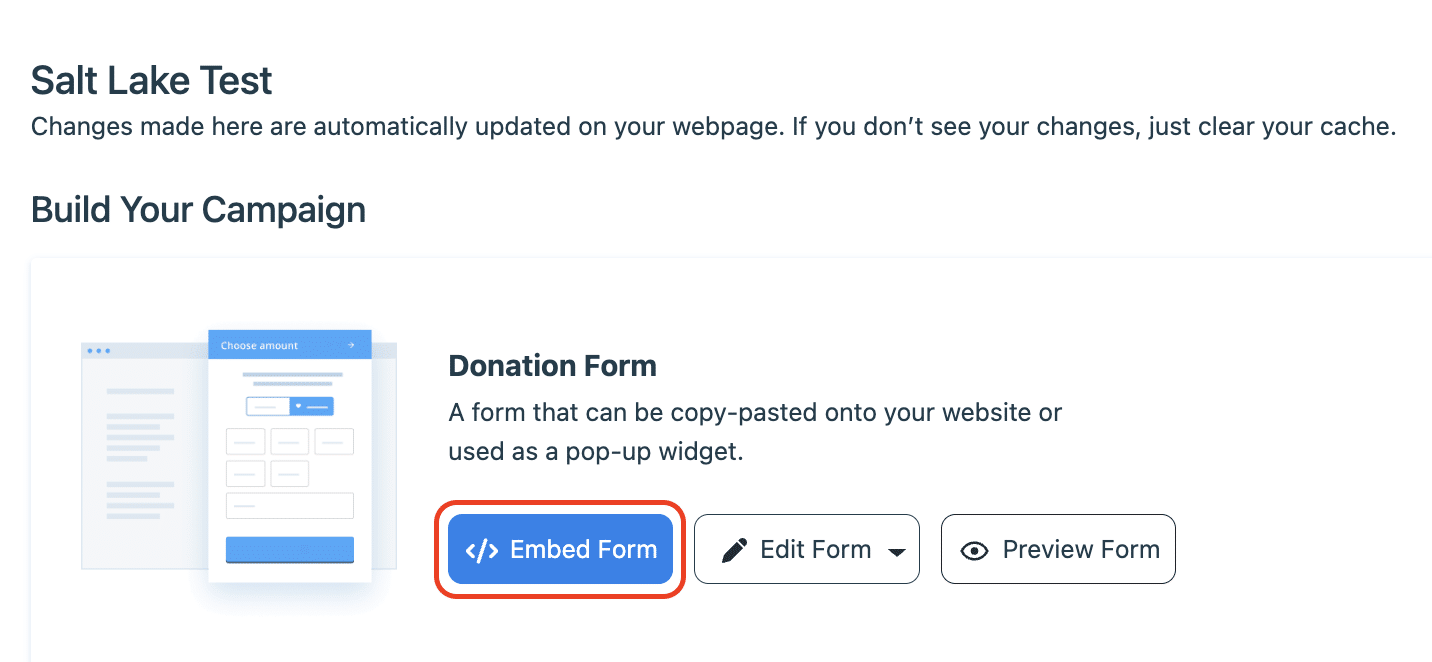1432x662 pixels.
Task: Click the Salt Lake Test page title
Action: (x=151, y=80)
